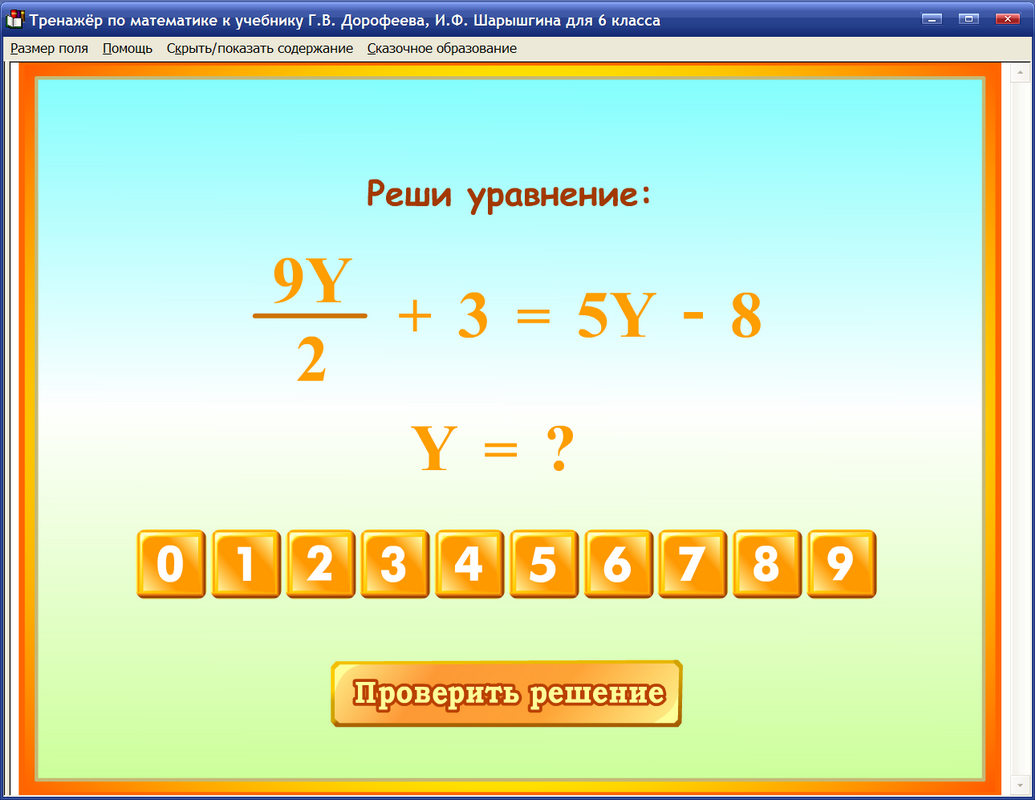Click the application icon in the title bar

(14, 17)
